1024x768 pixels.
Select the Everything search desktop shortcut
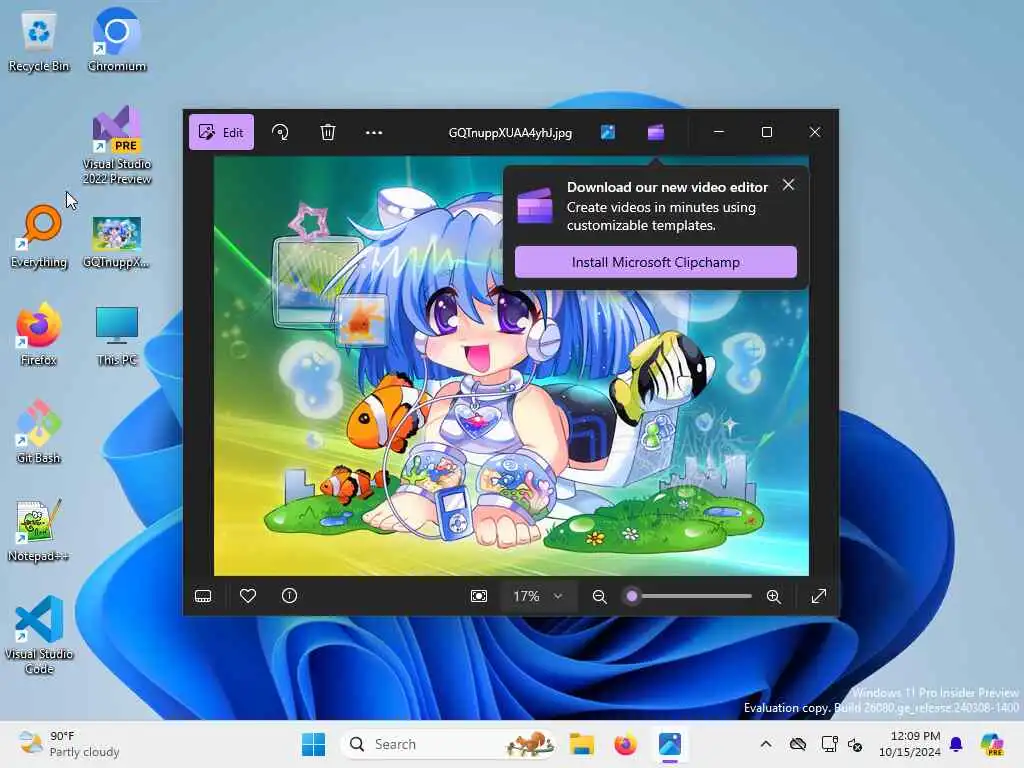[39, 236]
